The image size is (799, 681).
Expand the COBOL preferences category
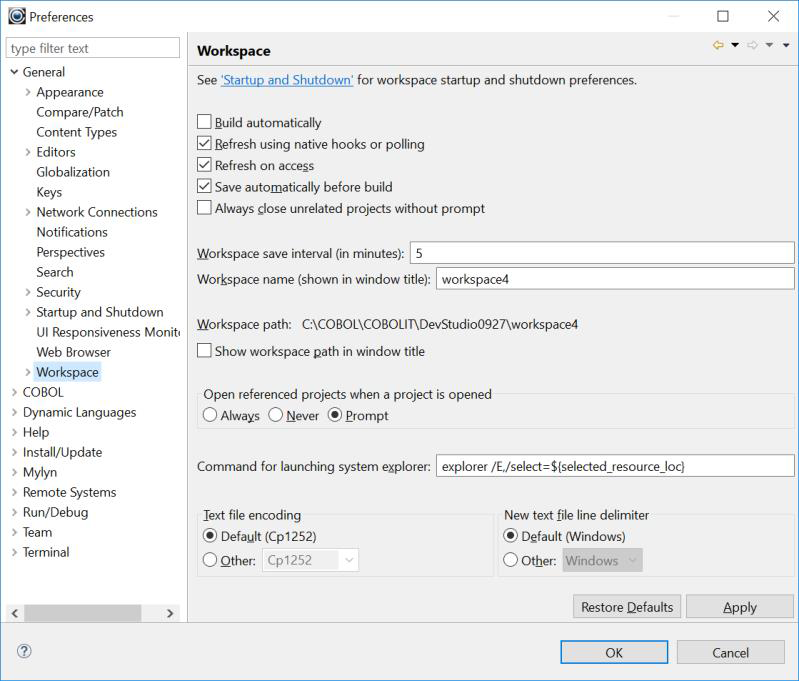(14, 392)
